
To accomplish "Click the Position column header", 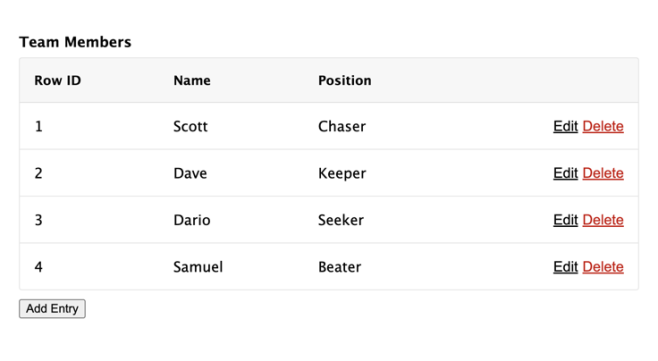I will (345, 80).
